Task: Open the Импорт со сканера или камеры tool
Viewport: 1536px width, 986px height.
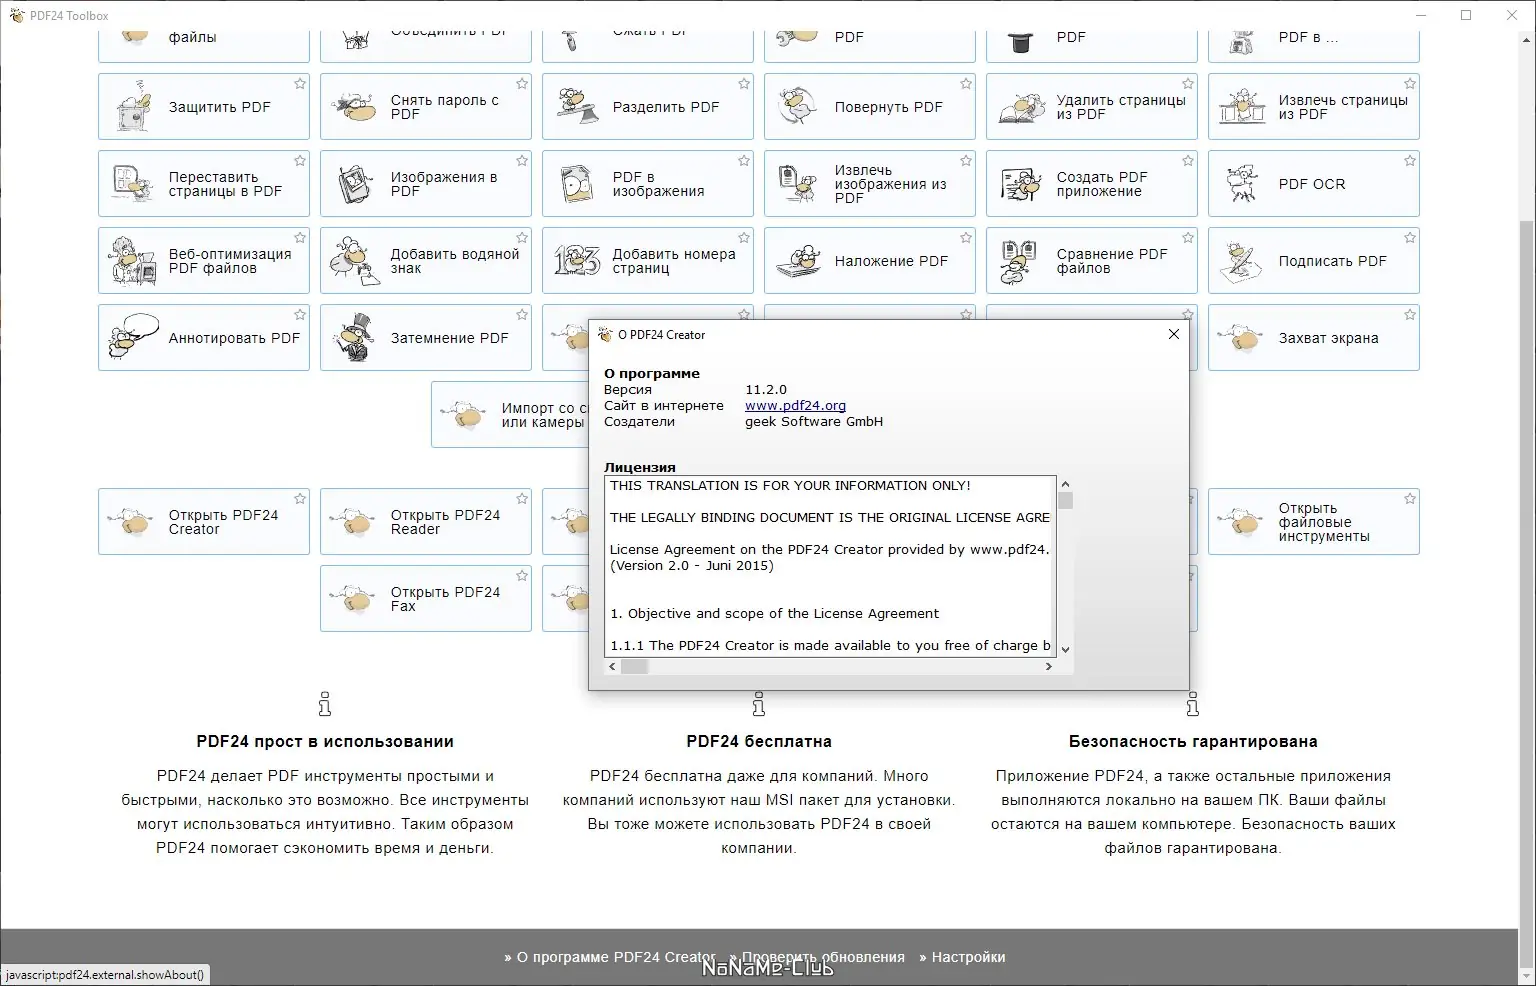Action: [x=510, y=415]
